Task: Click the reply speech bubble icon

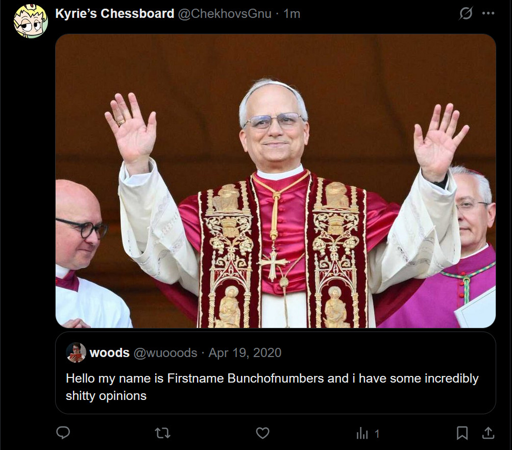Action: (x=63, y=433)
